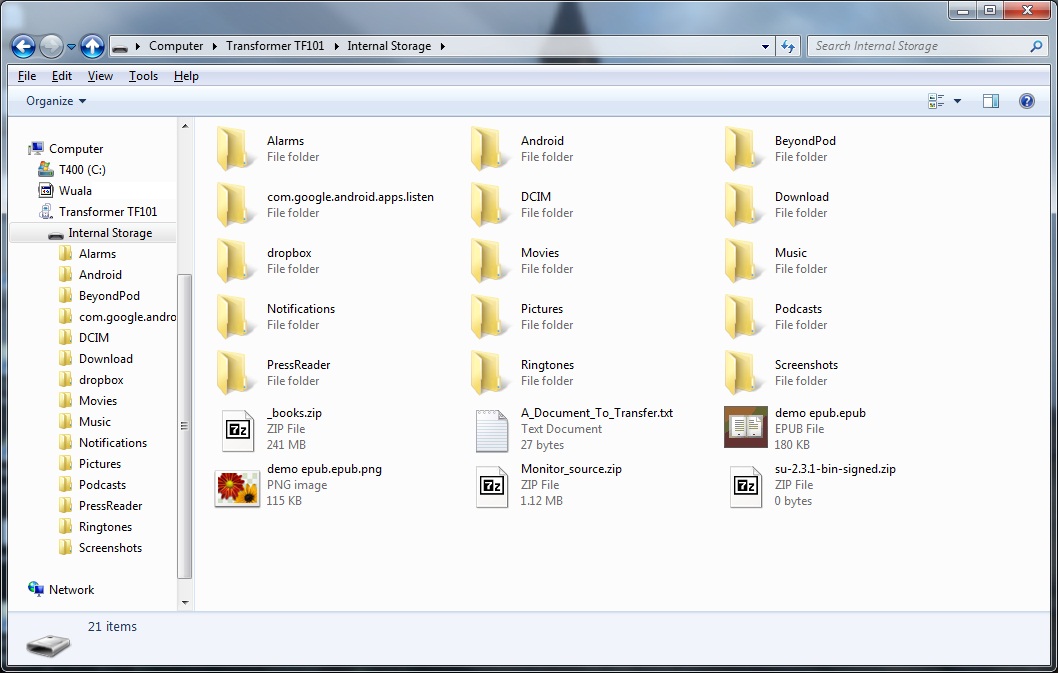Select the A_Document_To_Transfer.txt file icon
1058x673 pixels.
coord(492,429)
